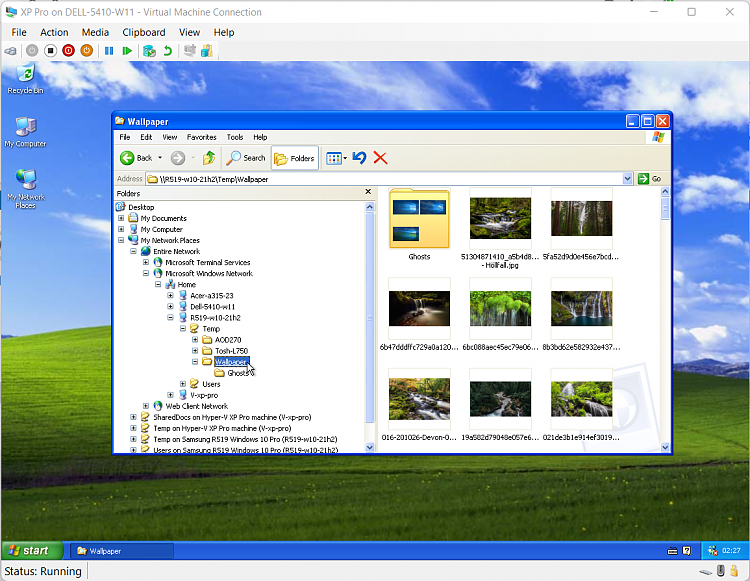The image size is (750, 581).
Task: Open the Tools menu in explorer
Action: click(235, 137)
